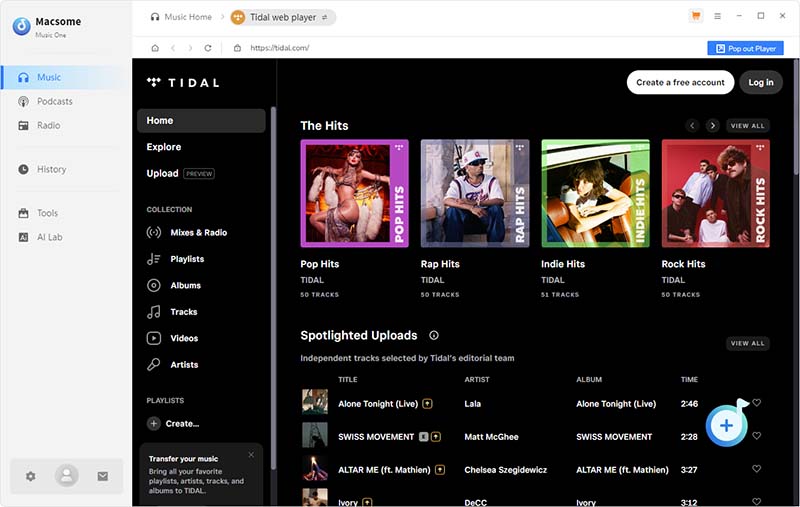This screenshot has height=507, width=800.
Task: Favorite Alone Tonight (Live) with the heart
Action: pyautogui.click(x=757, y=403)
